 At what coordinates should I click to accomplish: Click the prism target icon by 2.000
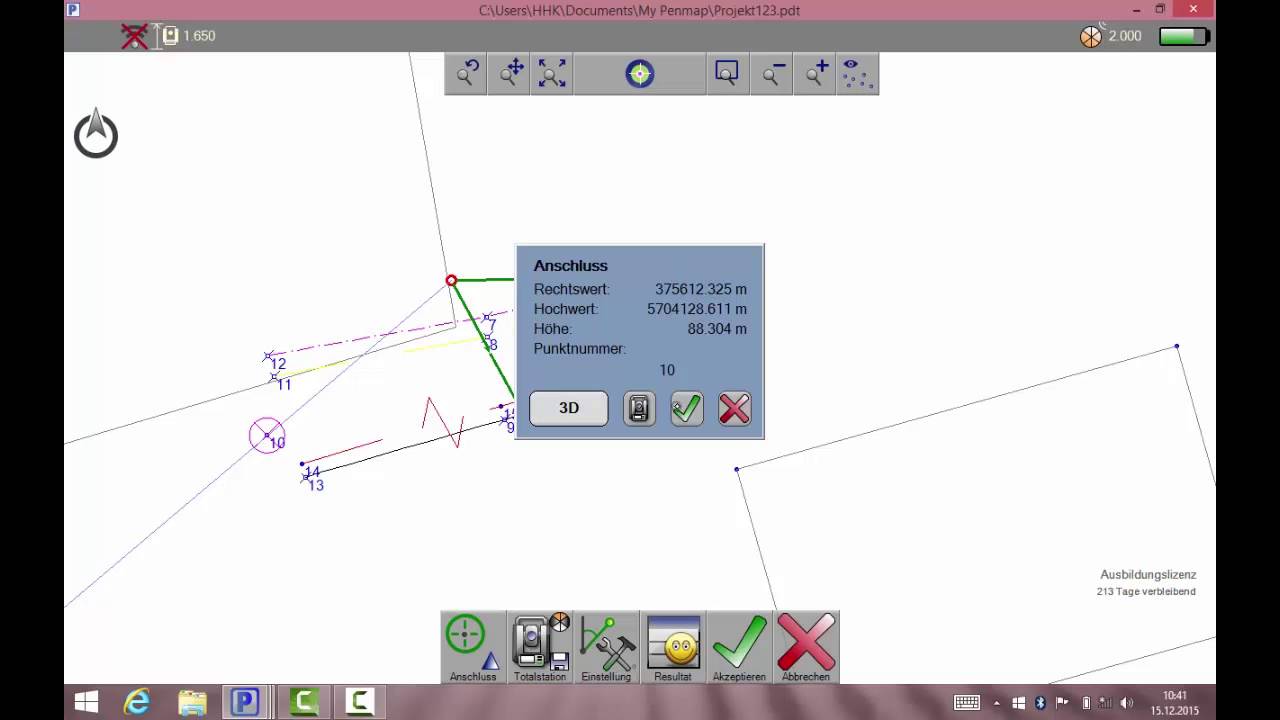(1091, 36)
